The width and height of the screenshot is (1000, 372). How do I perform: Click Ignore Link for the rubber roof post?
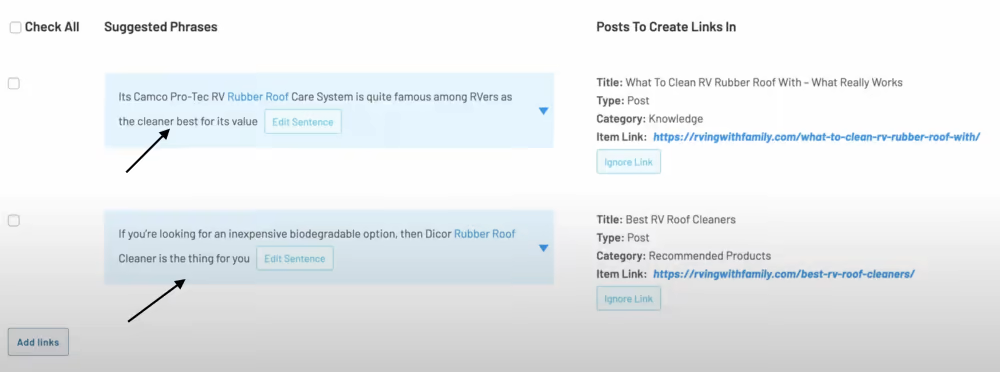[628, 162]
